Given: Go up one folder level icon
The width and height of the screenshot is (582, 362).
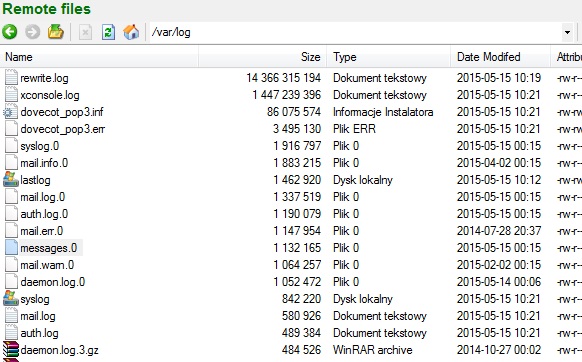Looking at the screenshot, I should point(56,32).
